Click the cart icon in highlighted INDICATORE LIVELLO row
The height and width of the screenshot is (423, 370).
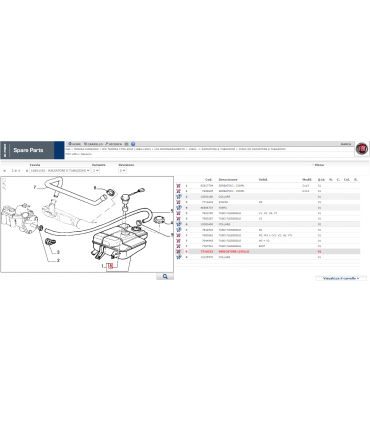tap(178, 252)
